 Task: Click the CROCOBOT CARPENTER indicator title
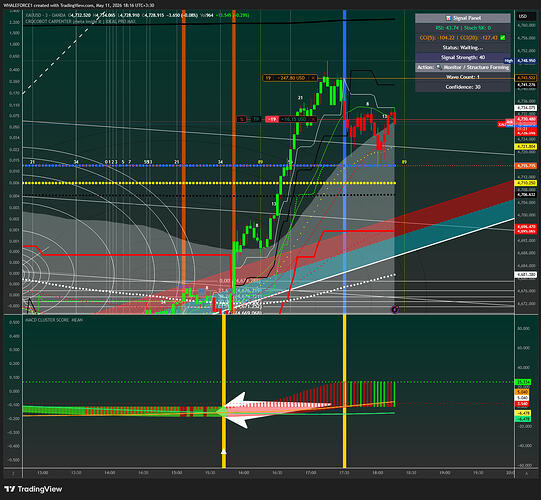(48, 21)
